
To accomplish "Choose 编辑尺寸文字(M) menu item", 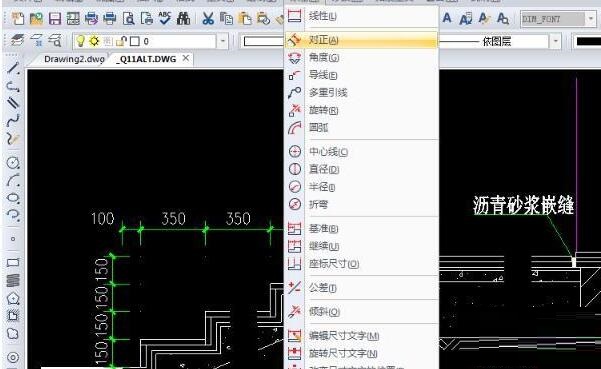I will coord(361,336).
